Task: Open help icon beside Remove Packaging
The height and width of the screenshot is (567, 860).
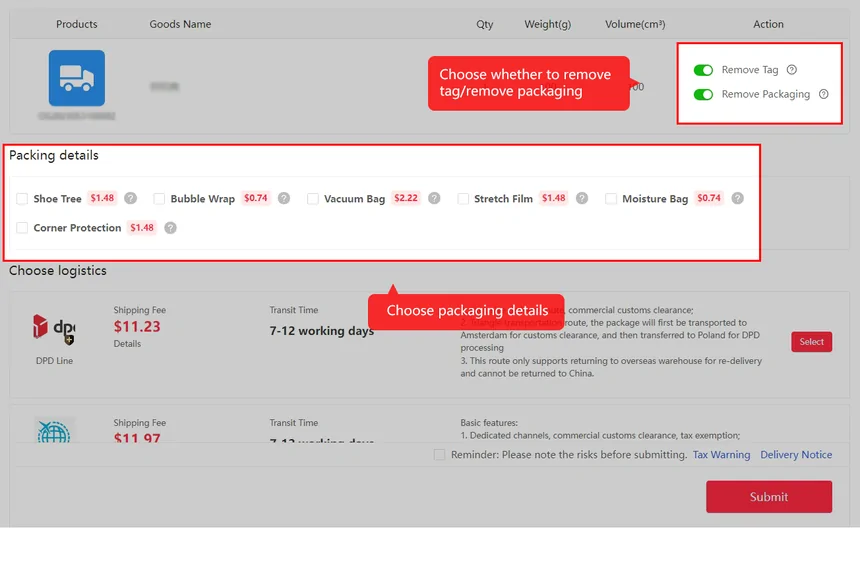Action: click(x=823, y=94)
